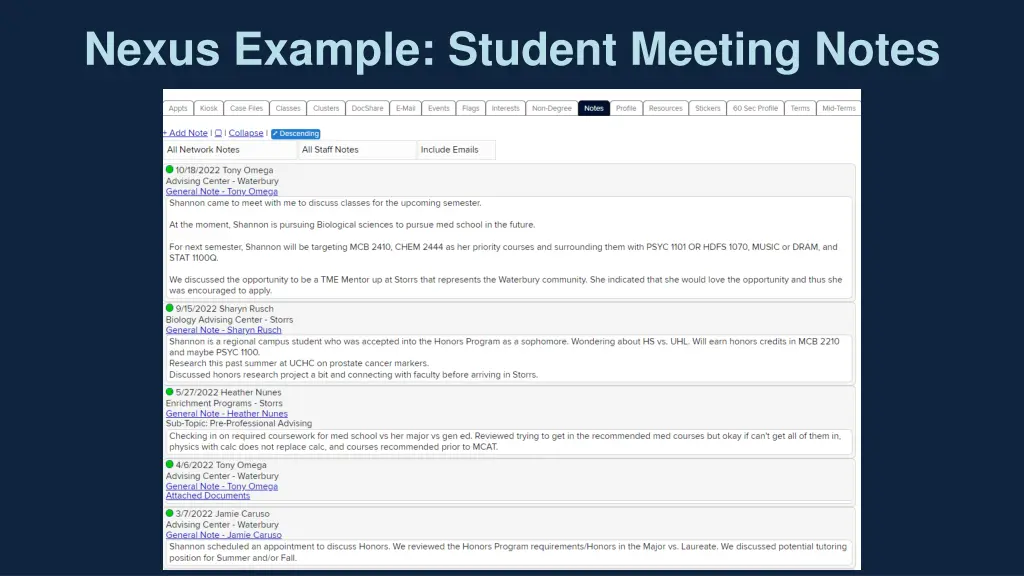
Task: Click the 4/6/2022 Tony Omega header
Action: point(221,465)
